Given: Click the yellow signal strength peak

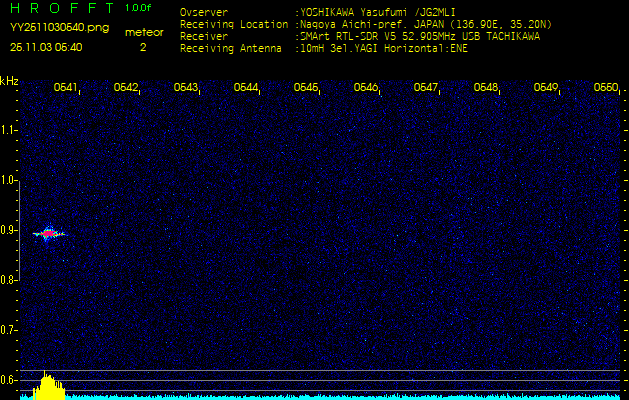Looking at the screenshot, I should point(49,386).
